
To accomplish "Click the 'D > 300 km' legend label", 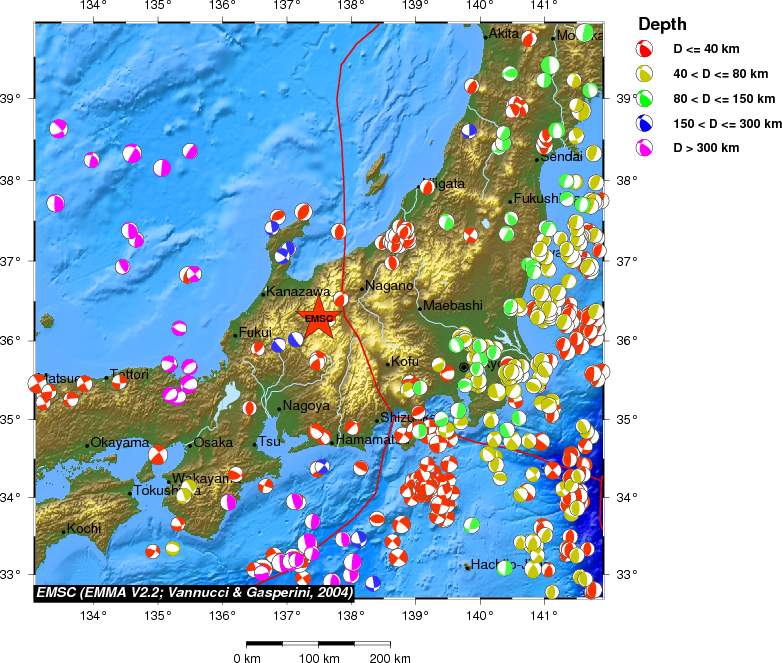I will coord(706,148).
